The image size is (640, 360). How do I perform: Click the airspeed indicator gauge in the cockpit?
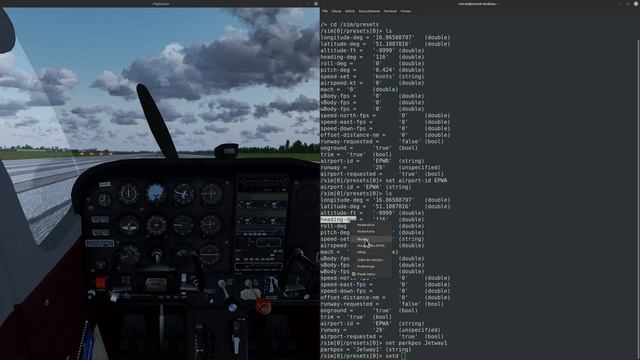click(x=128, y=194)
